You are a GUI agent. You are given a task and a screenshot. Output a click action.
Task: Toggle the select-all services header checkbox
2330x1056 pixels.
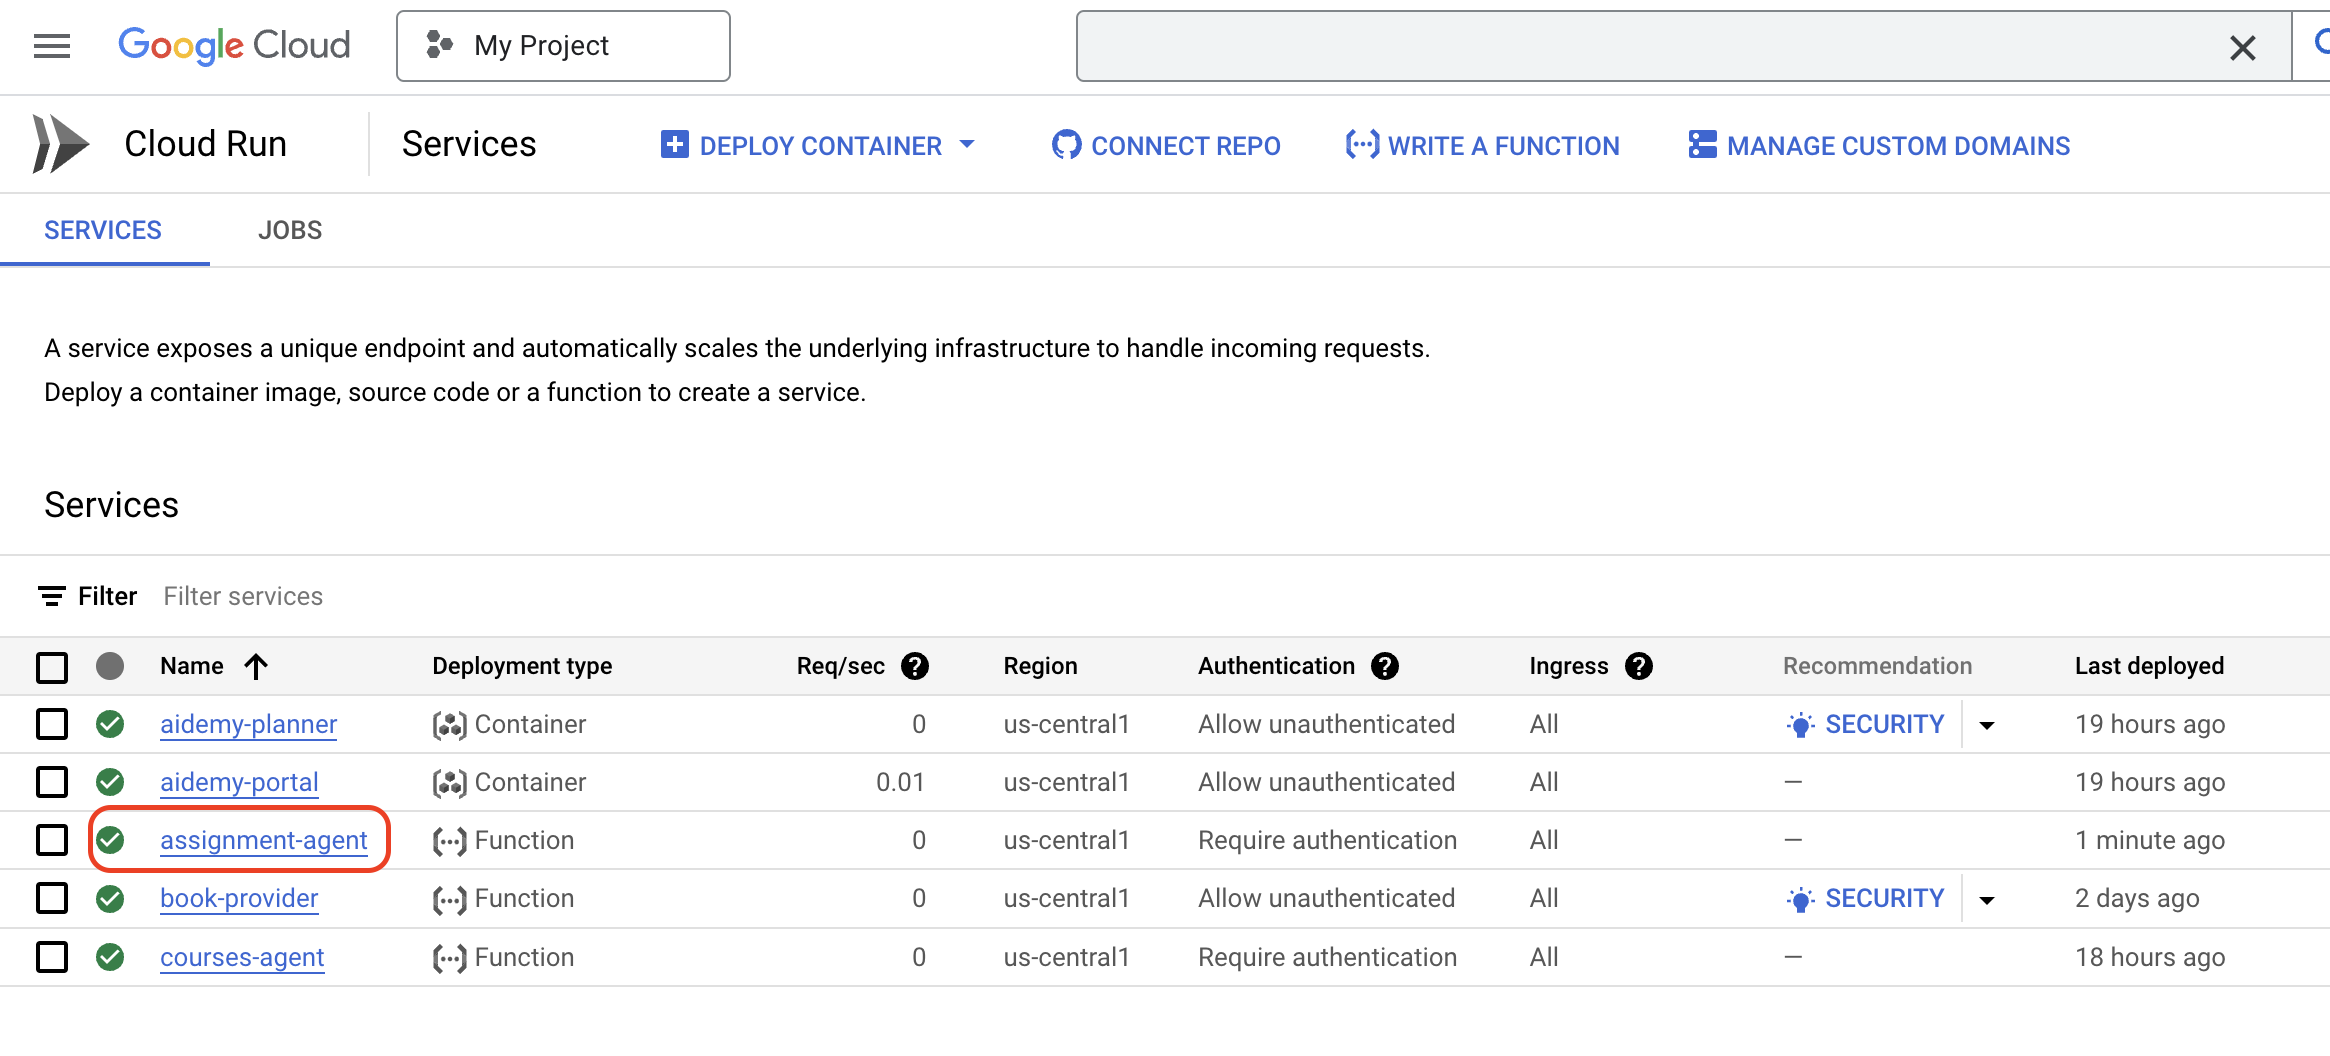(52, 667)
